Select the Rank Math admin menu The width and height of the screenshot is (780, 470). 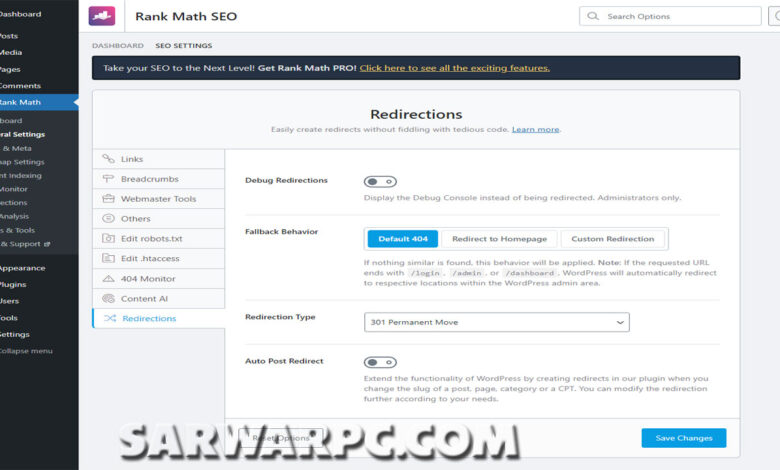pos(39,102)
